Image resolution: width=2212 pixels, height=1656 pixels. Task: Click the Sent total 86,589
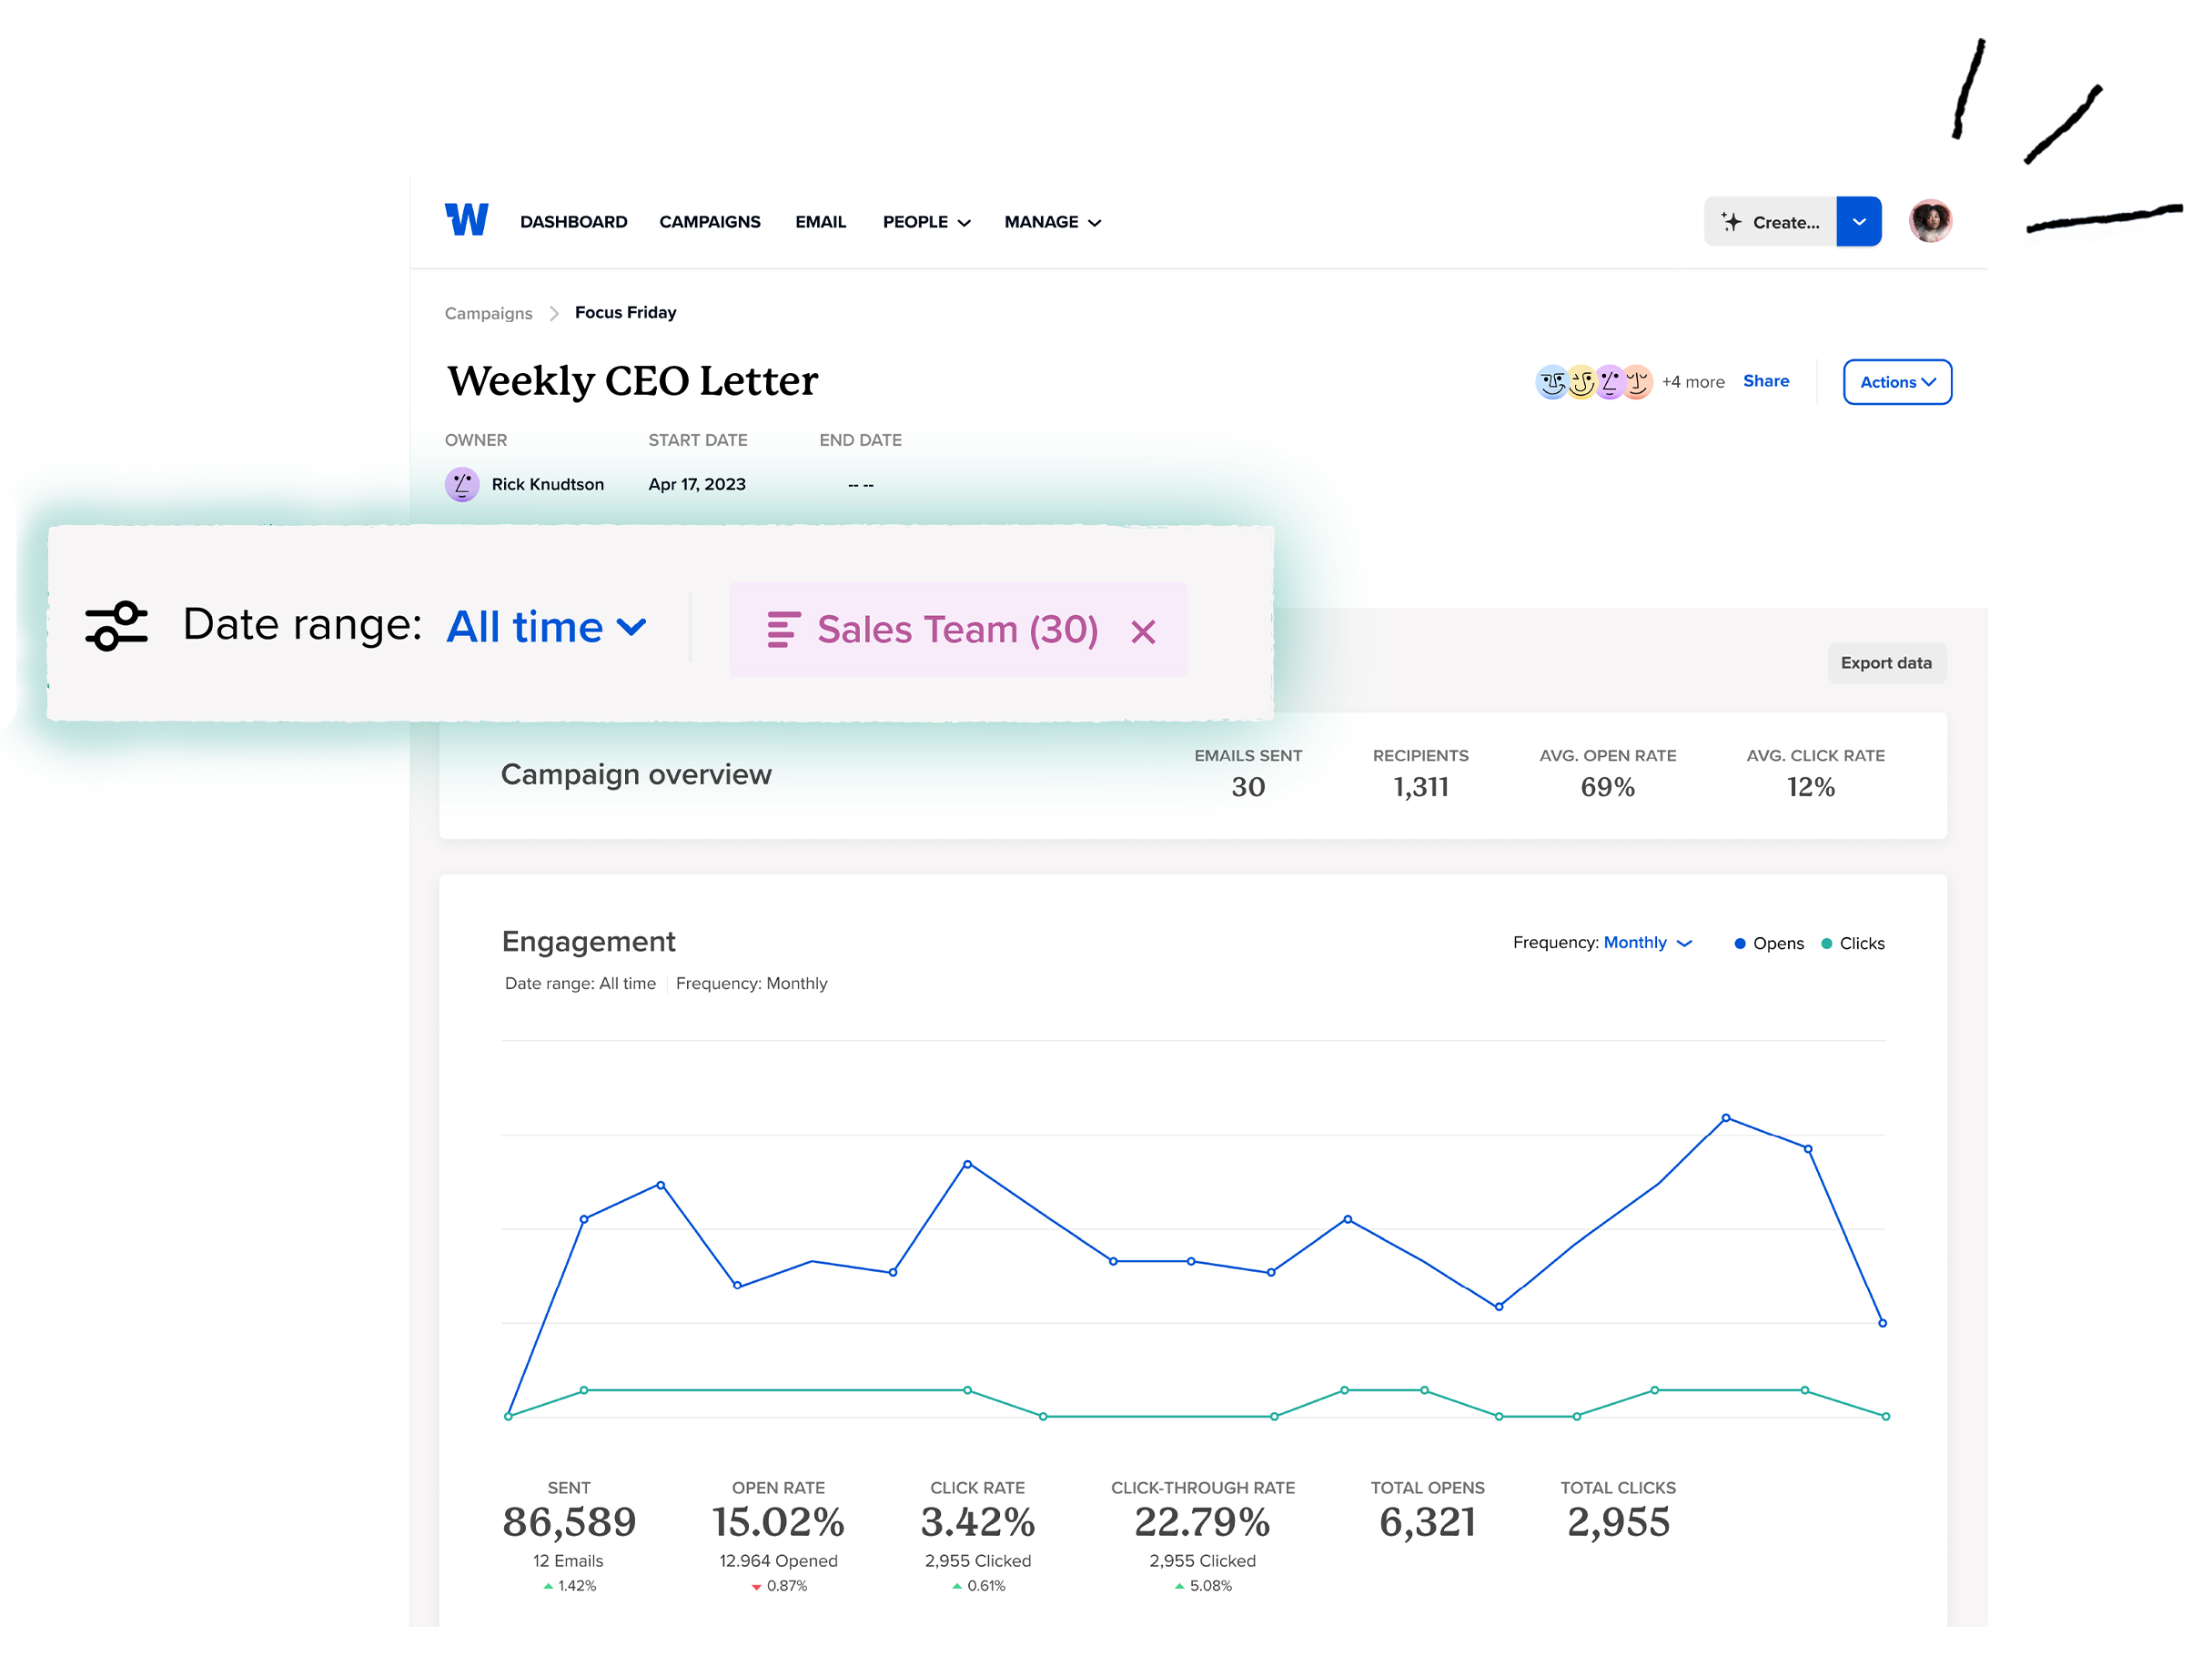pos(569,1522)
